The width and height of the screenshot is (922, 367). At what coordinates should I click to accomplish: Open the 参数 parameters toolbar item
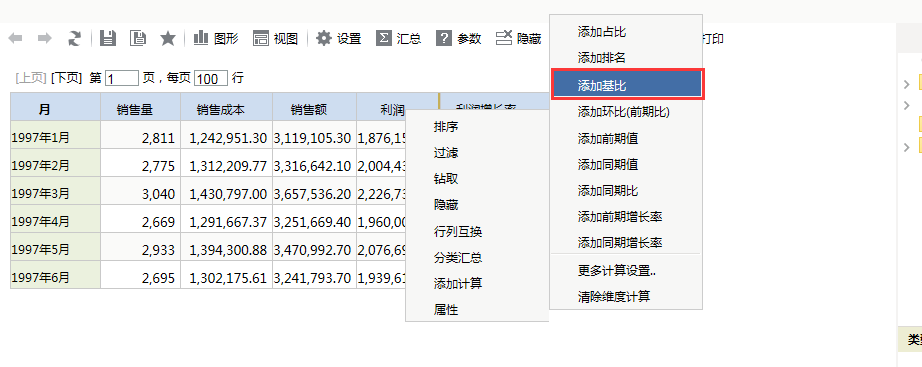(459, 39)
